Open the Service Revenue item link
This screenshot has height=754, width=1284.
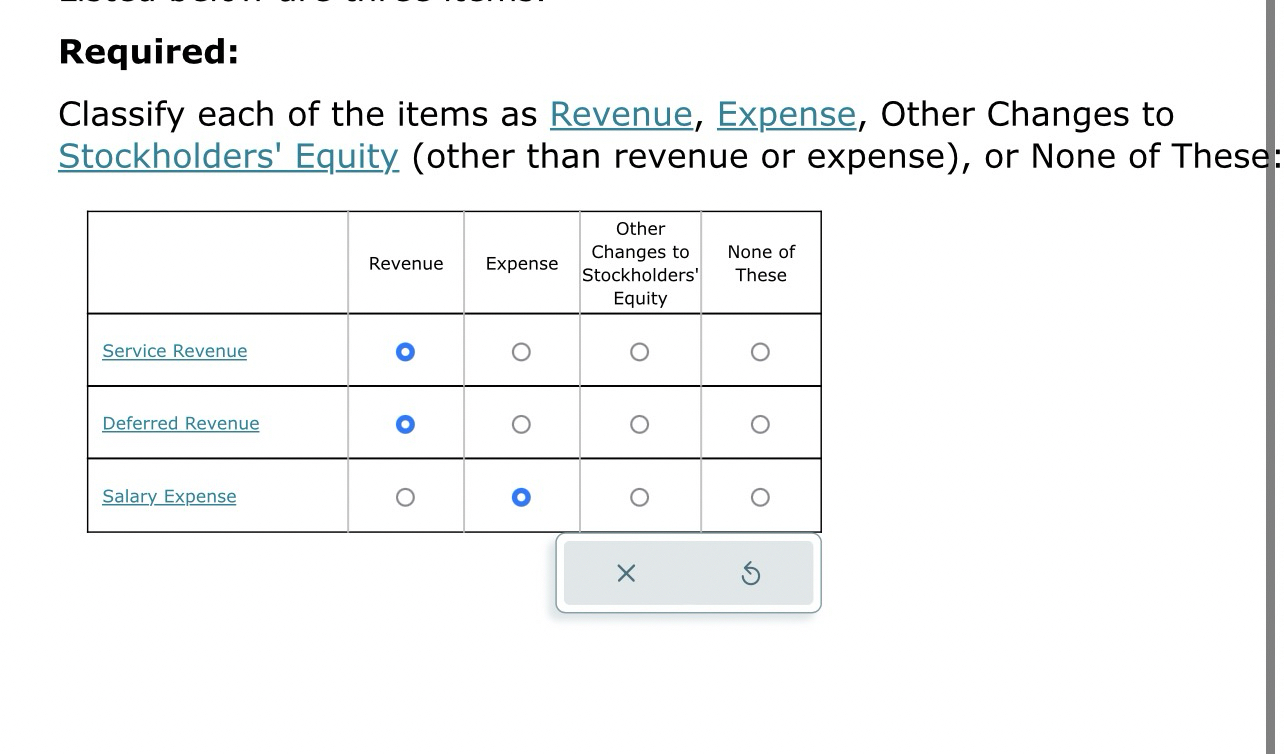coord(174,351)
